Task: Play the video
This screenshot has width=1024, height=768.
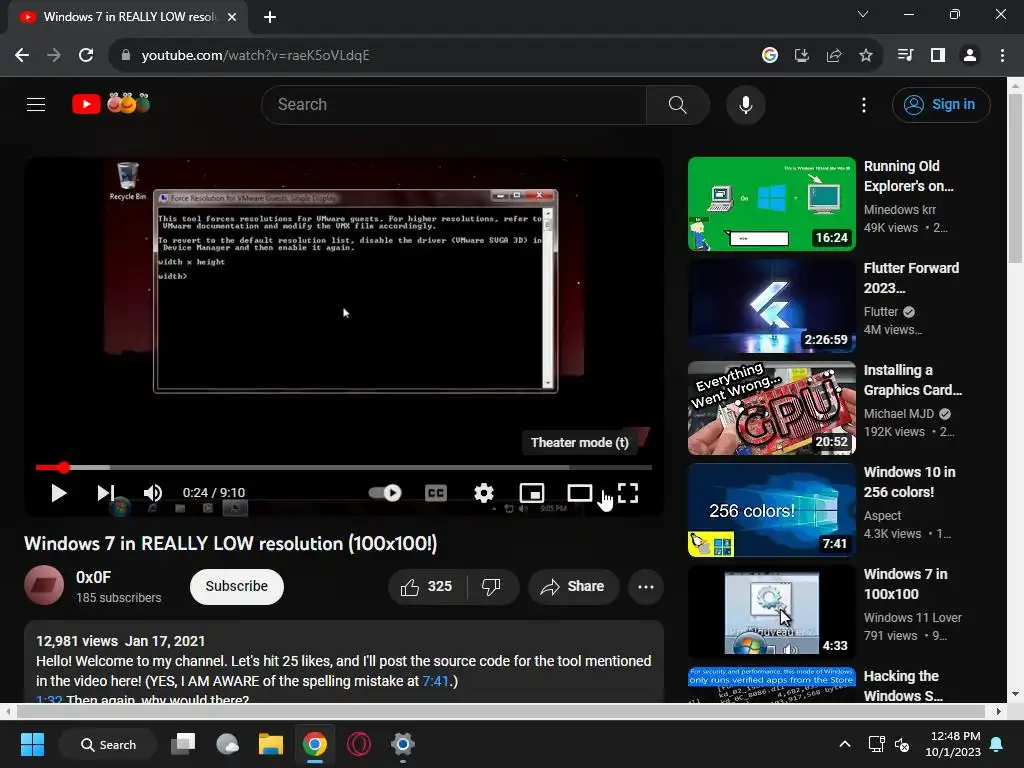Action: (x=59, y=493)
